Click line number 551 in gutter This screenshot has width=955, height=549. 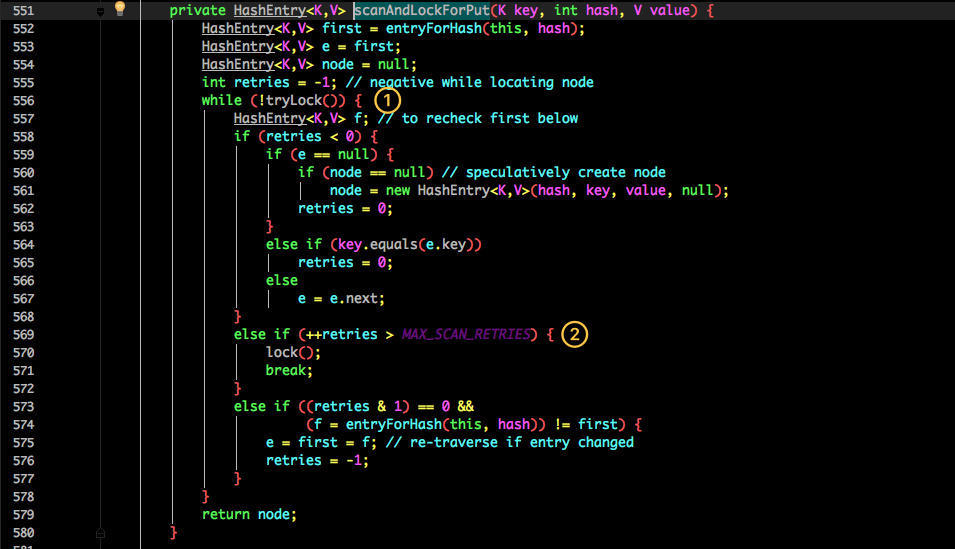click(x=24, y=10)
